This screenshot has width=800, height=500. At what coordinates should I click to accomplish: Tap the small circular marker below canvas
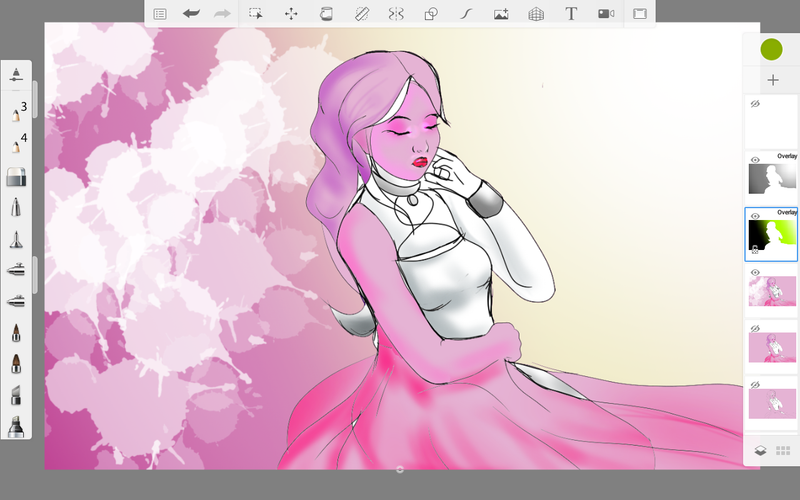click(400, 469)
